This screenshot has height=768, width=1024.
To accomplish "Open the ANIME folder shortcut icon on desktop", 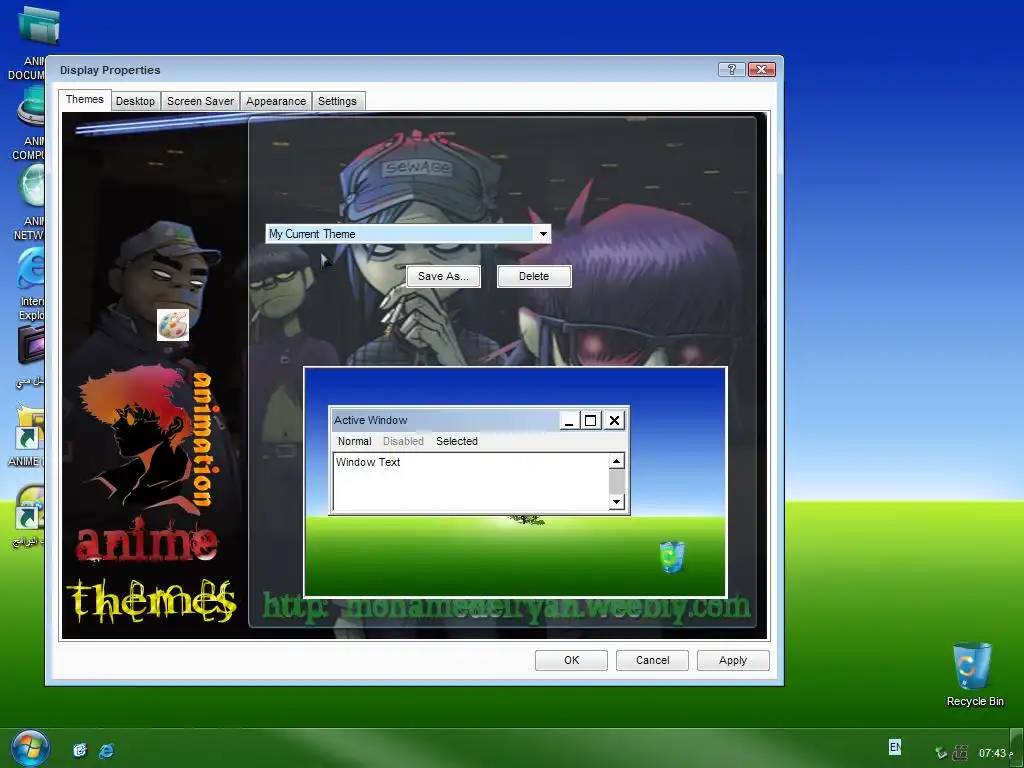I will pyautogui.click(x=30, y=427).
